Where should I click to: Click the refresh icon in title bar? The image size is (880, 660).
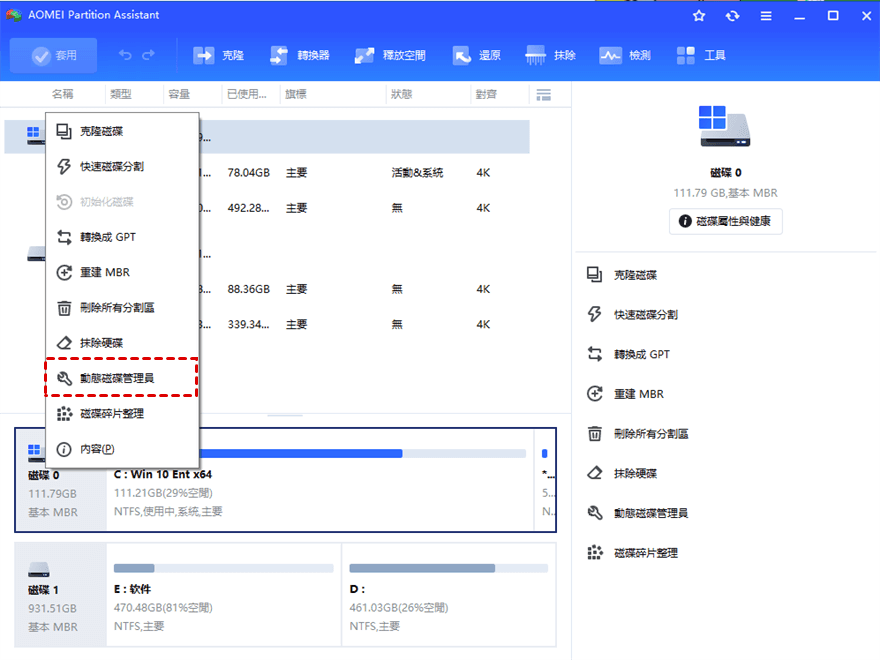tap(732, 16)
